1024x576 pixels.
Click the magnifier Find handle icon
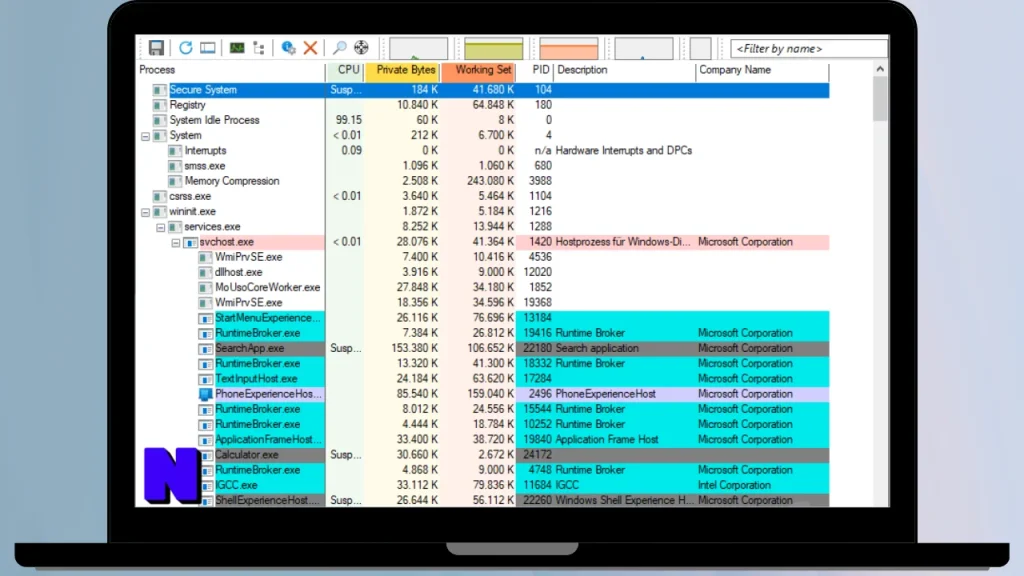(340, 48)
